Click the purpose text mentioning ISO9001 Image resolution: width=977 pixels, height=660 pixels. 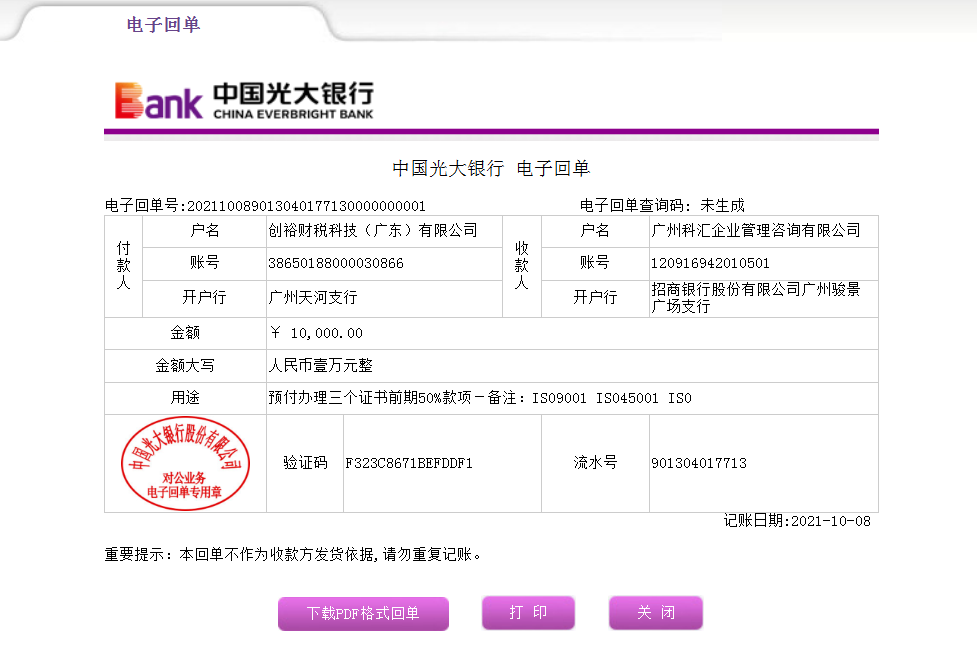click(480, 398)
